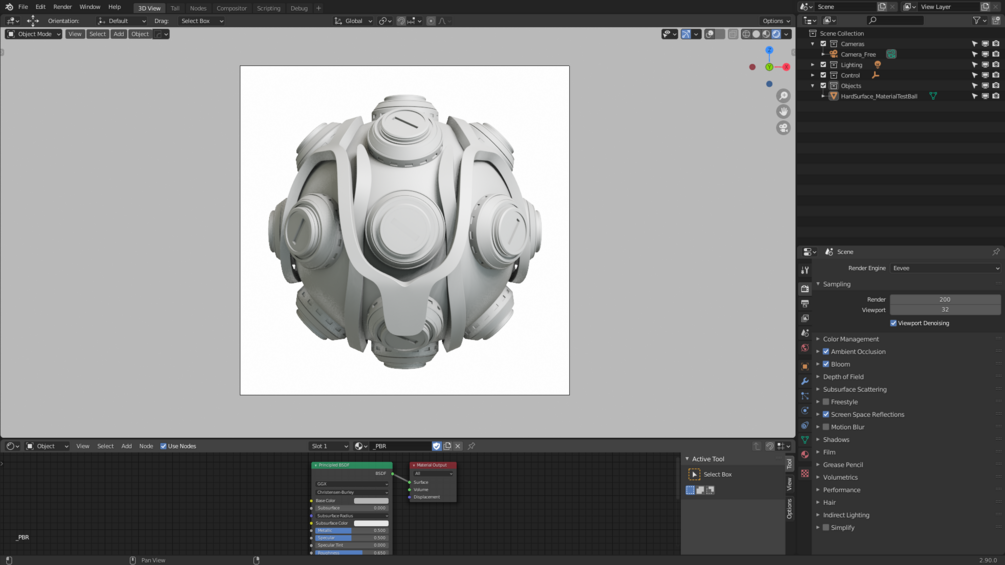The width and height of the screenshot is (1005, 565).
Task: Click the Render samples field
Action: point(944,299)
